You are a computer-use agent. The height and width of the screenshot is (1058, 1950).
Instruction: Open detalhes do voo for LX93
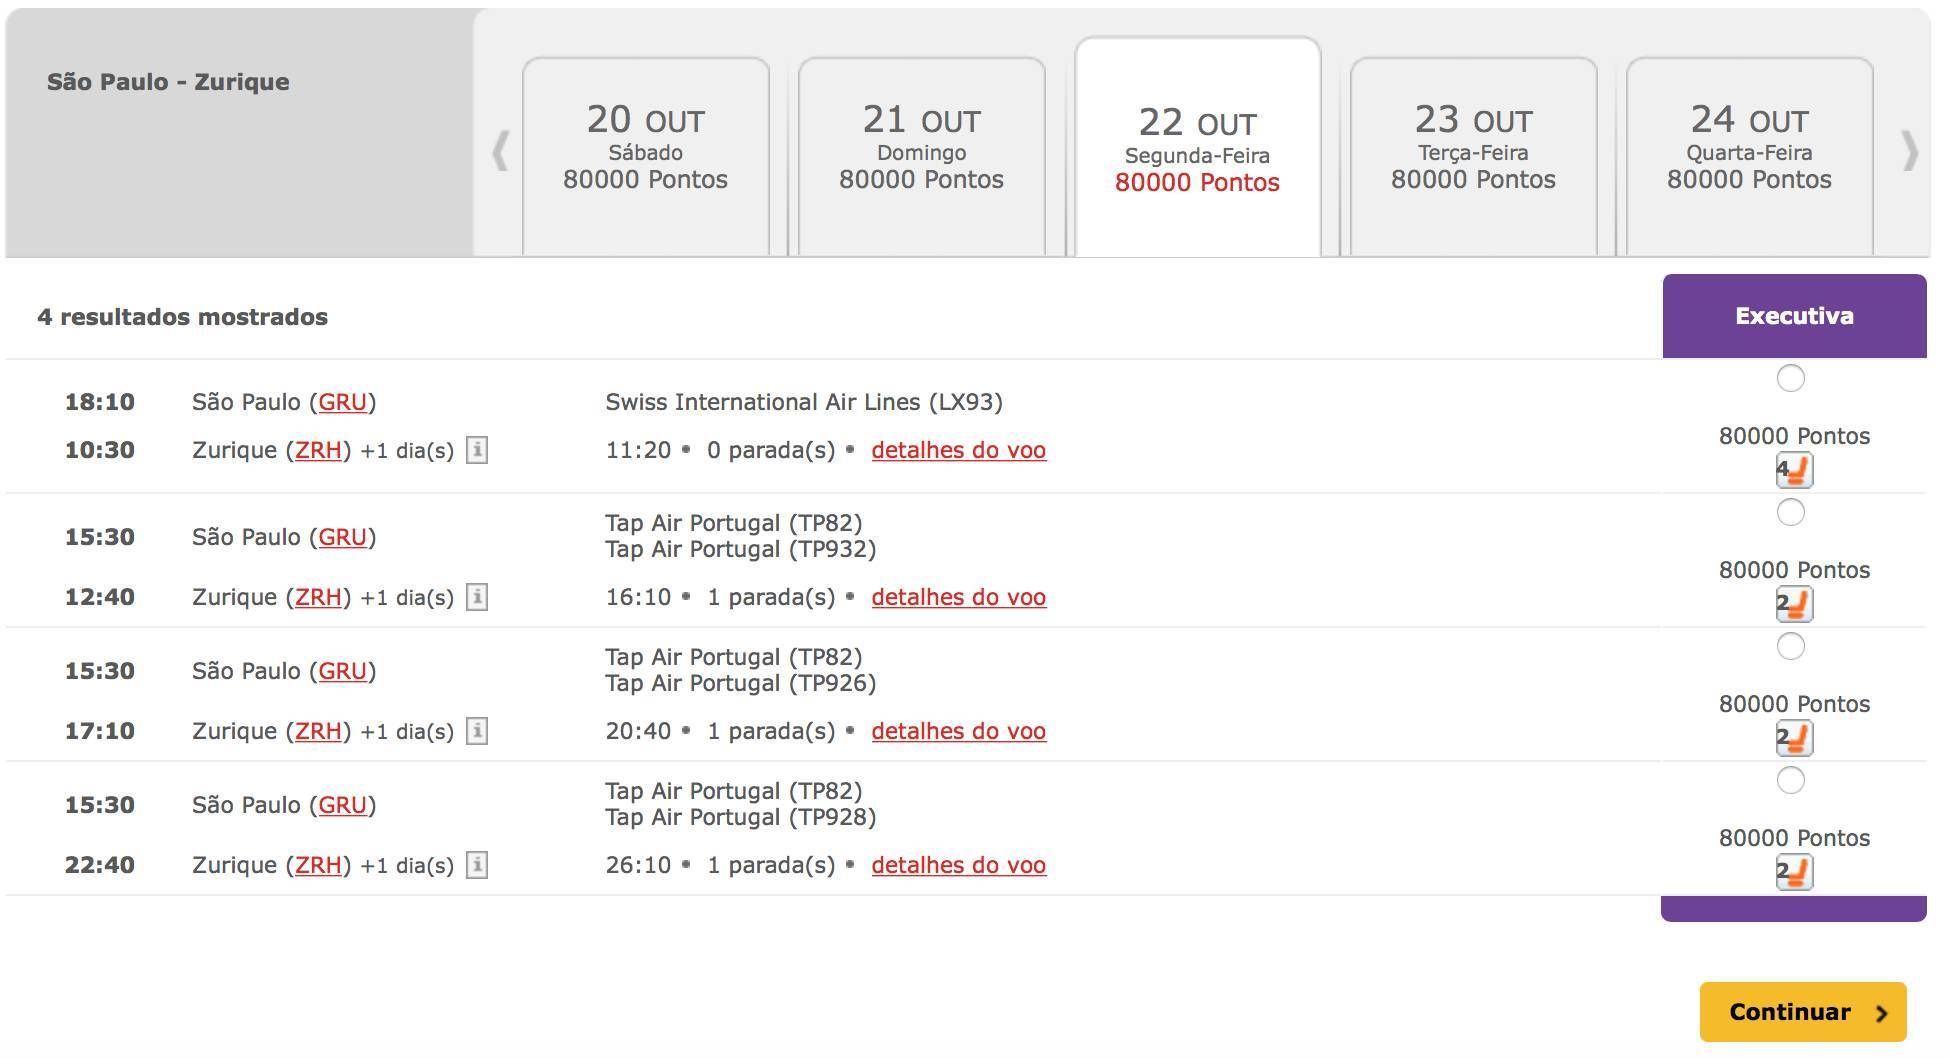click(958, 450)
